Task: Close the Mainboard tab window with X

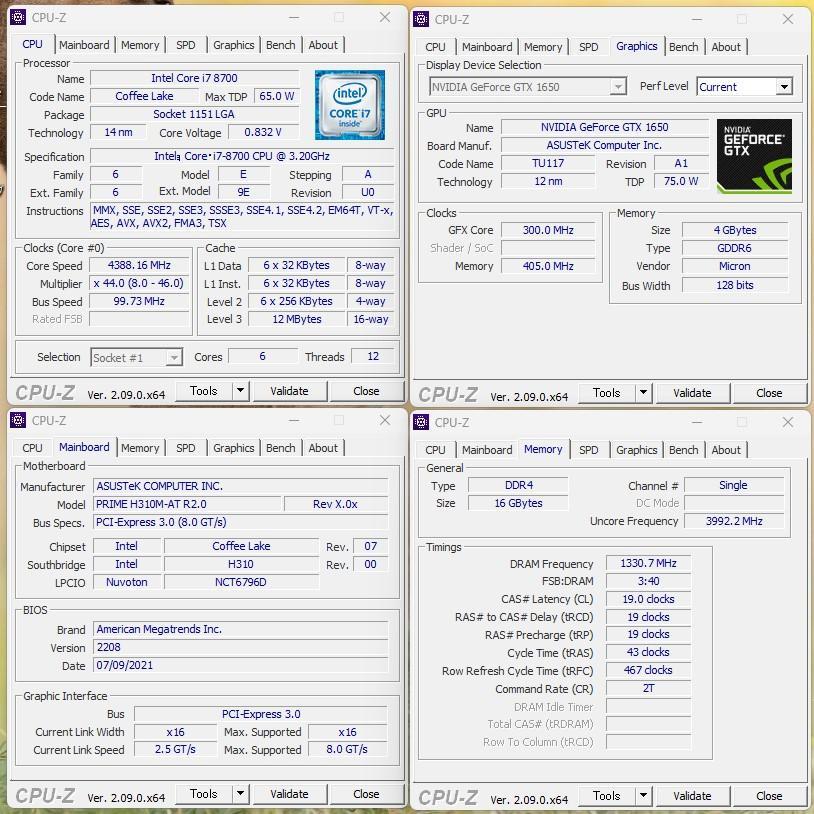Action: (385, 420)
